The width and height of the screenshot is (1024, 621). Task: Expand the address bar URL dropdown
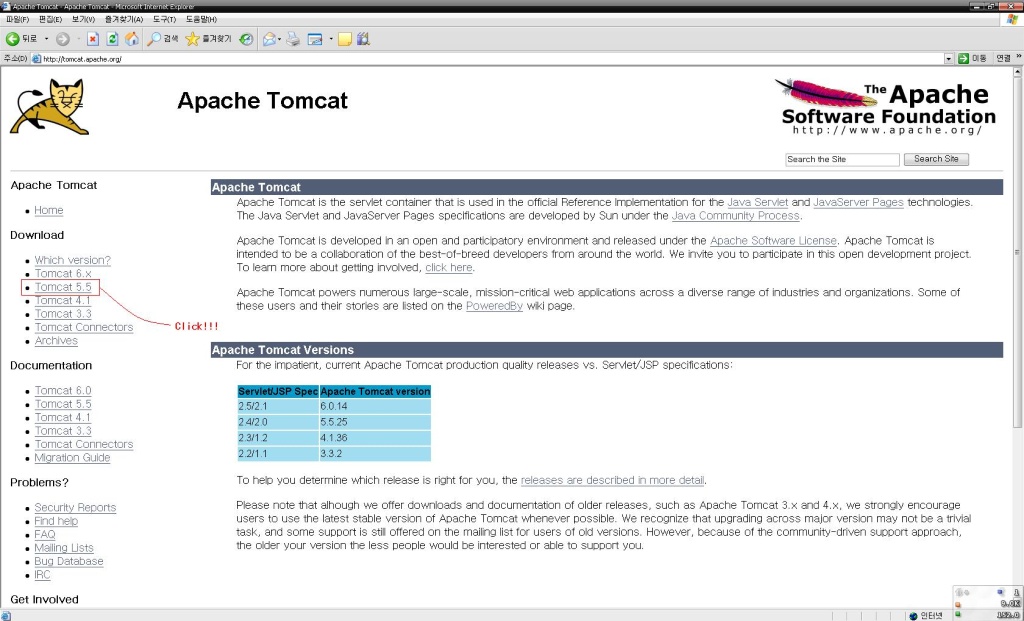click(949, 59)
